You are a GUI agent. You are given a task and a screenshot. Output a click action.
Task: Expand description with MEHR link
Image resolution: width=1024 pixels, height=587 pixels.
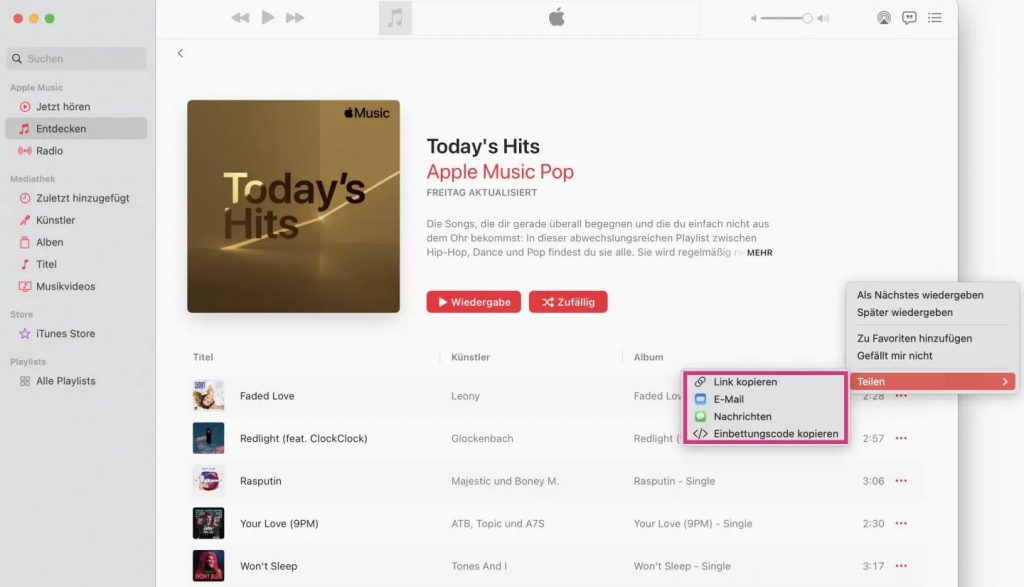pos(759,253)
